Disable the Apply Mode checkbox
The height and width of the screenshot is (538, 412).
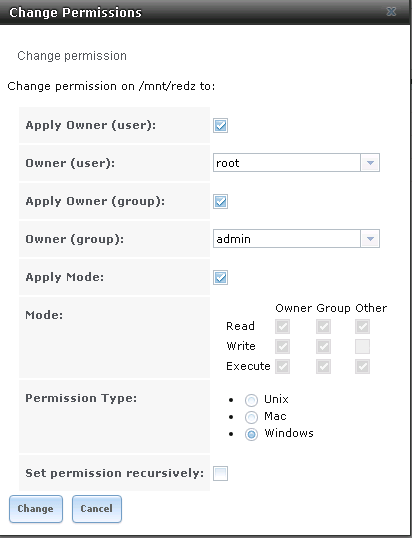click(220, 277)
